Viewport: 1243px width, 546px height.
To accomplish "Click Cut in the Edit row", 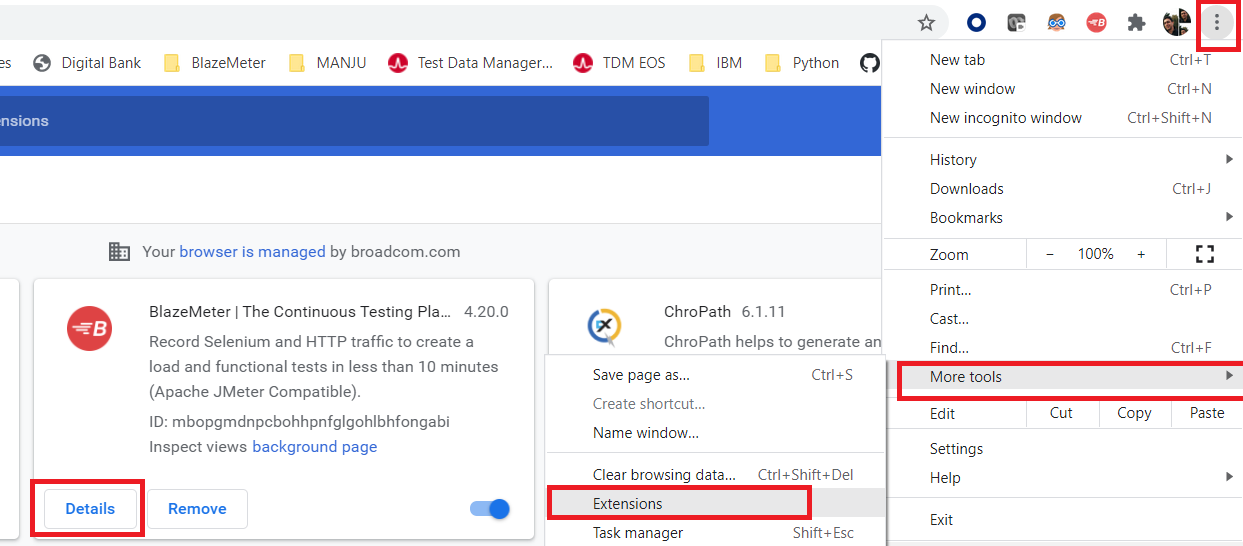I will point(1061,413).
